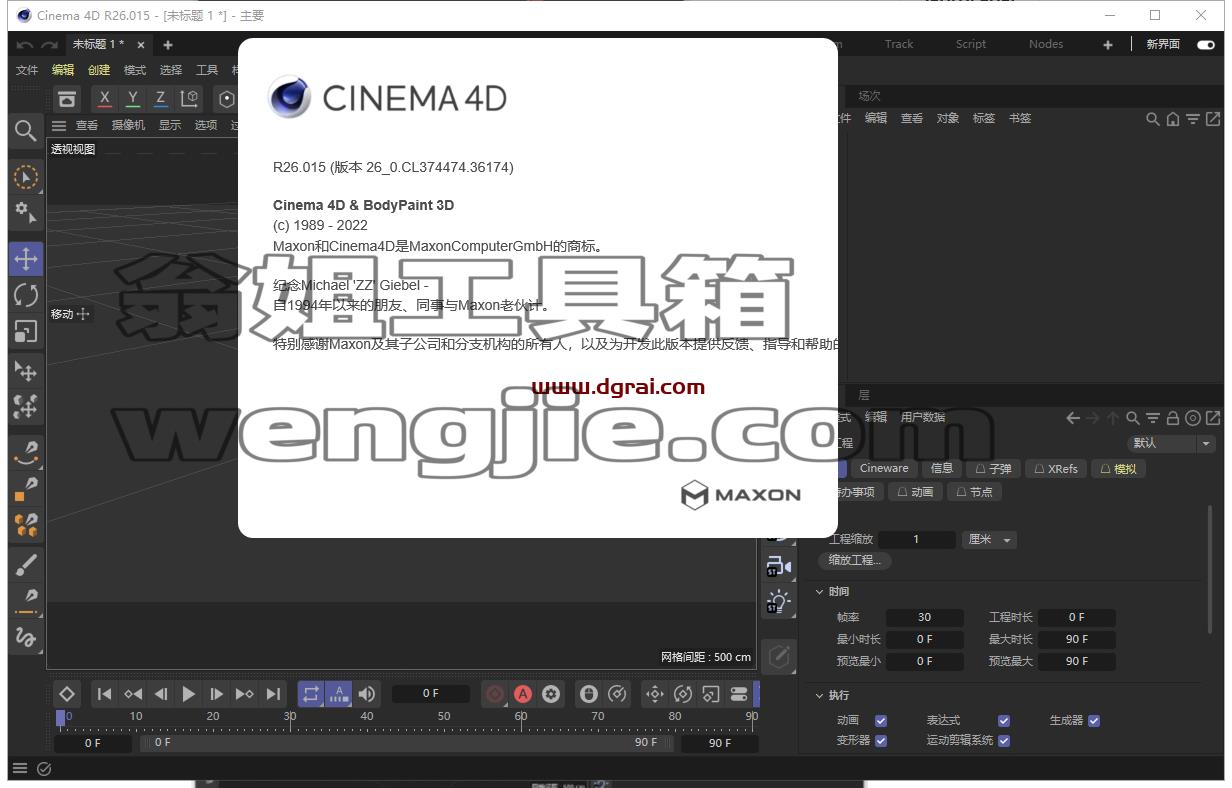Click the viewport hamburger menu icon

coord(59,125)
